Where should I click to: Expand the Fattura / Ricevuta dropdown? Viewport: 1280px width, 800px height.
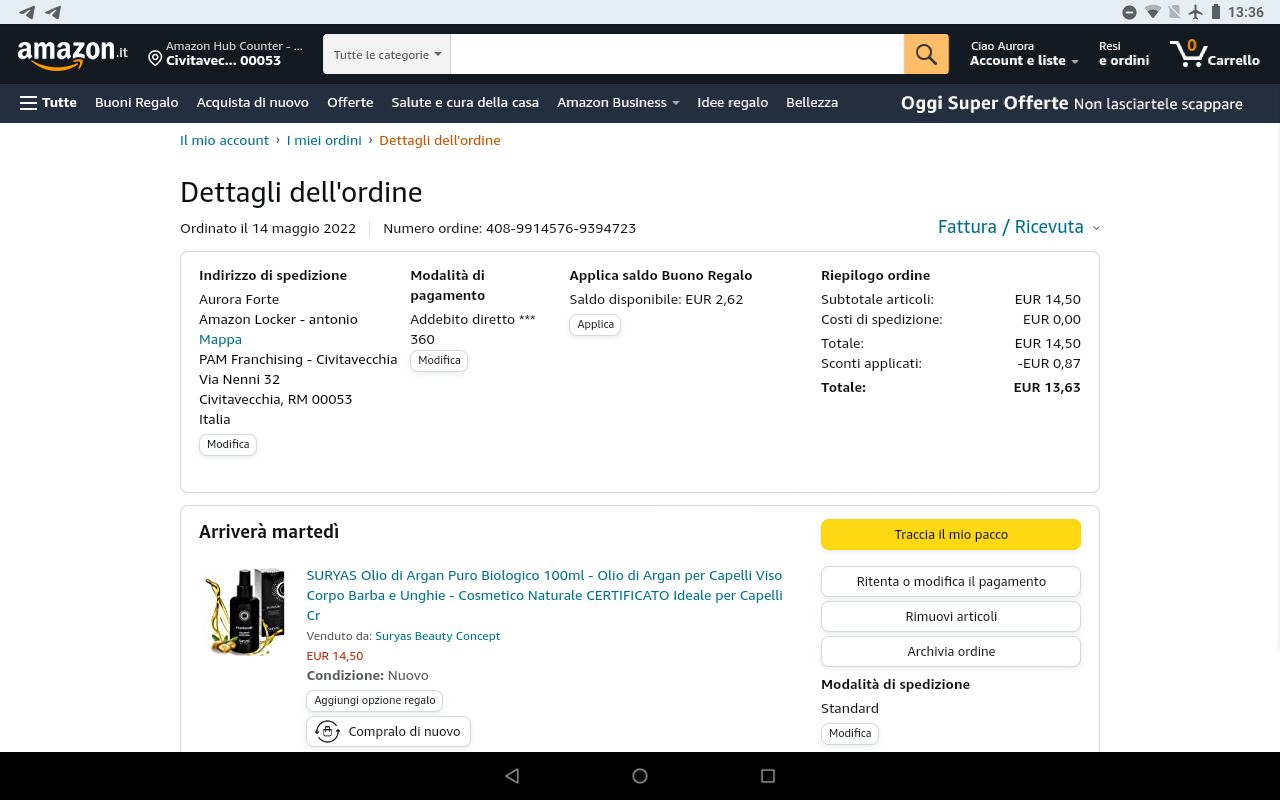(1019, 227)
